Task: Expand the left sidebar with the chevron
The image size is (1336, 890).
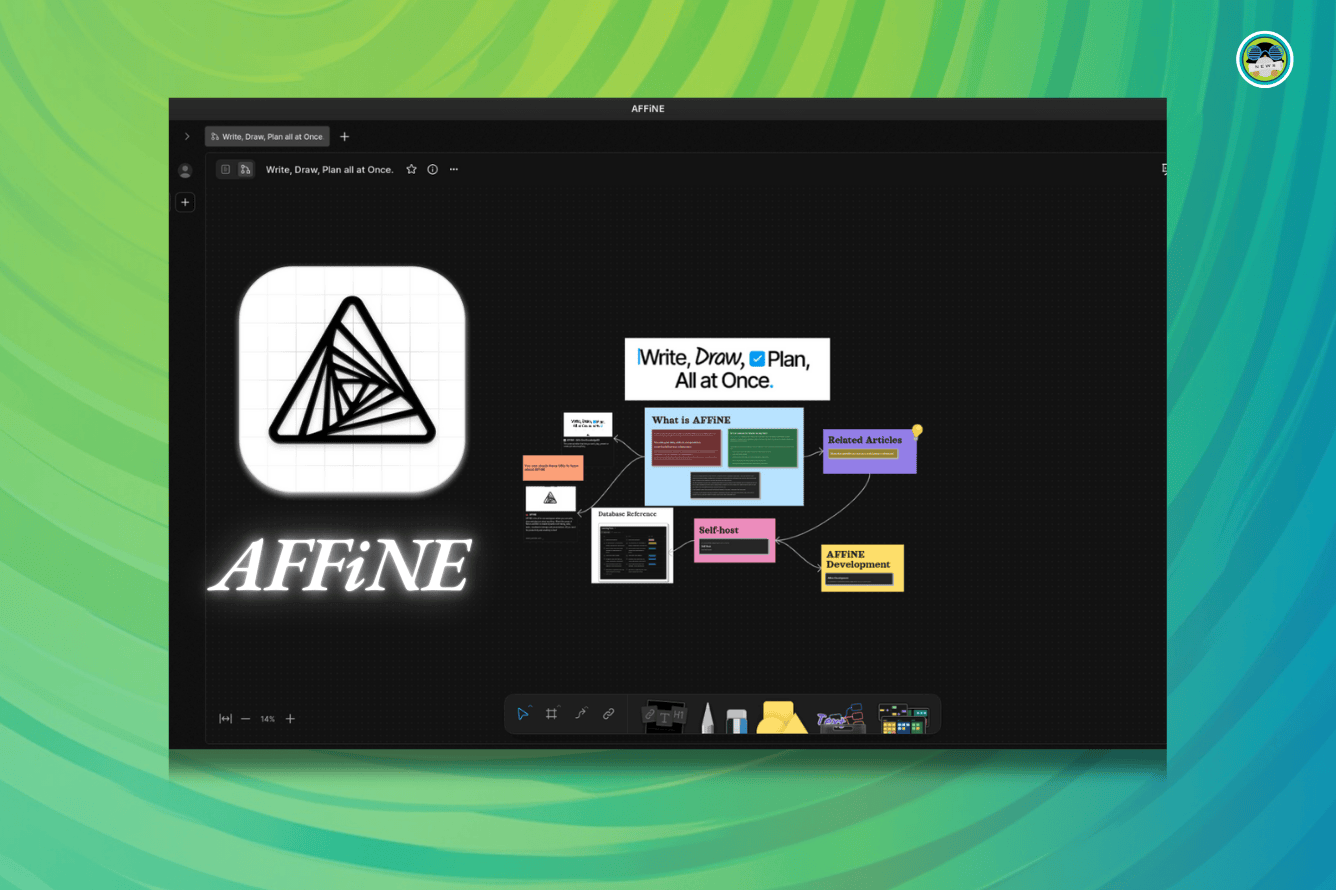Action: pos(187,136)
